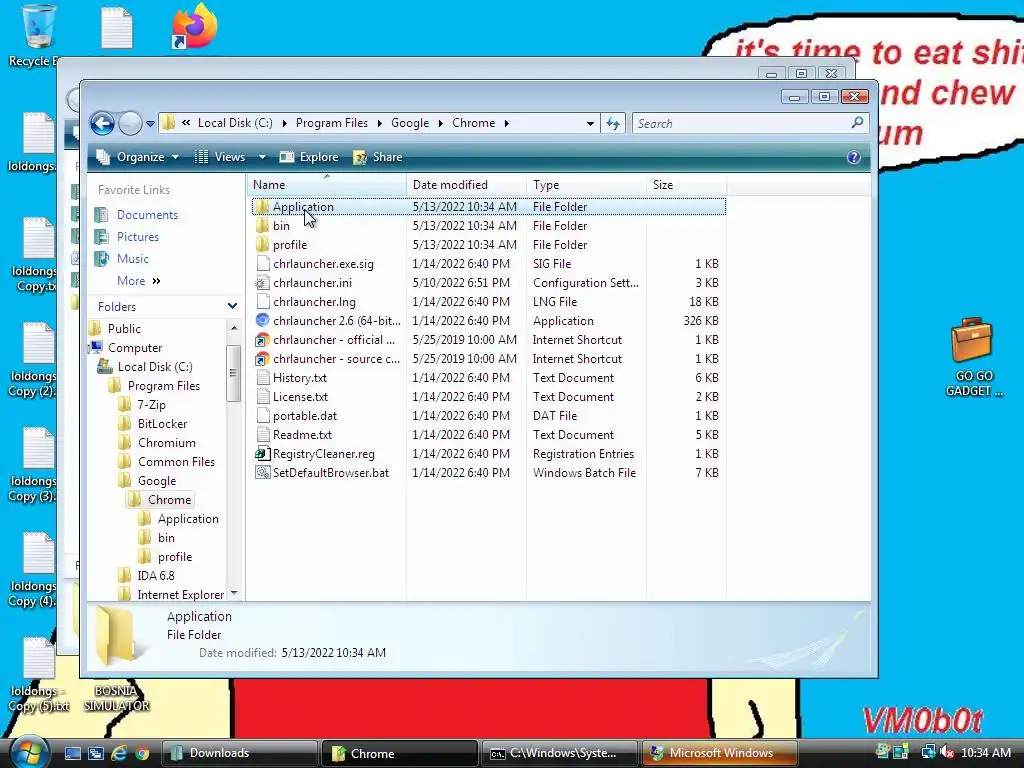The height and width of the screenshot is (768, 1024).
Task: Open the recent pages arrow beside Forward
Action: point(150,123)
